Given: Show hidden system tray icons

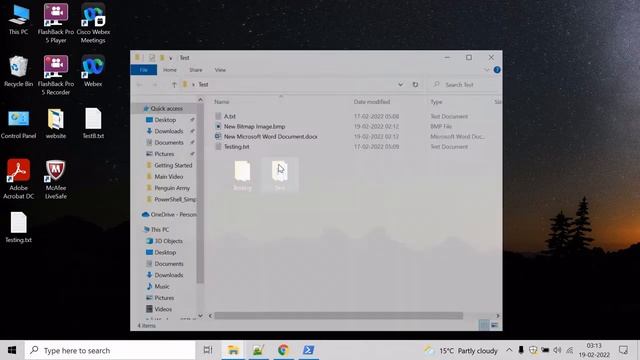Looking at the screenshot, I should 509,350.
